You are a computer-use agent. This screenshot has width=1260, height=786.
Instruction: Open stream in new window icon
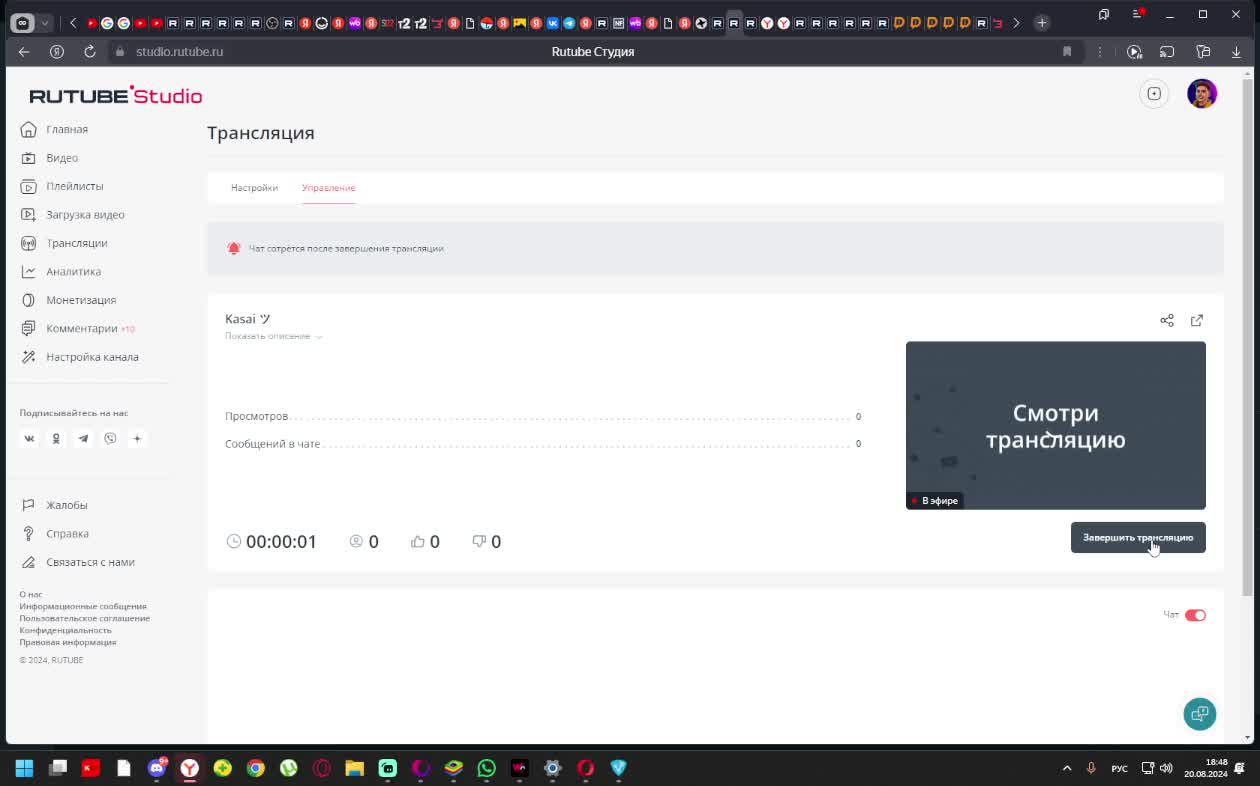click(x=1197, y=320)
